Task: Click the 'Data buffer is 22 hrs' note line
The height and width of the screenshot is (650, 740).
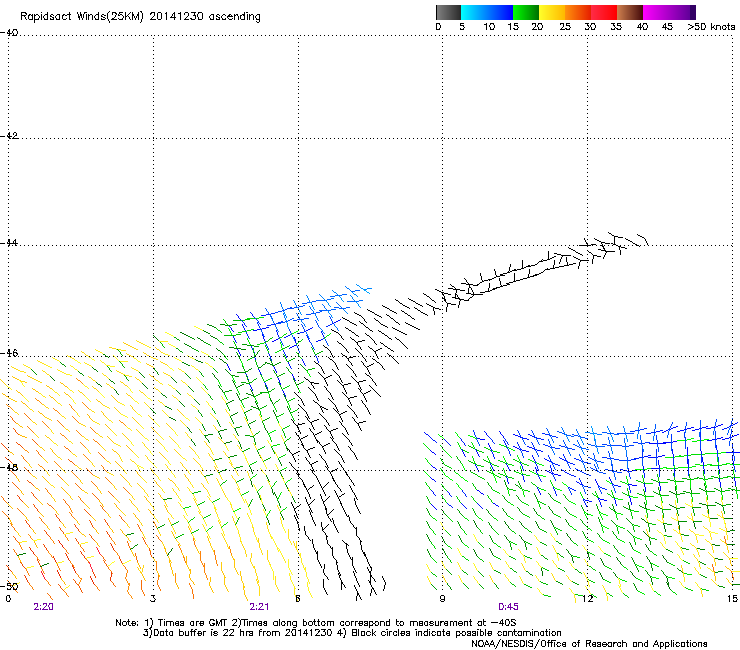Action: click(x=352, y=633)
